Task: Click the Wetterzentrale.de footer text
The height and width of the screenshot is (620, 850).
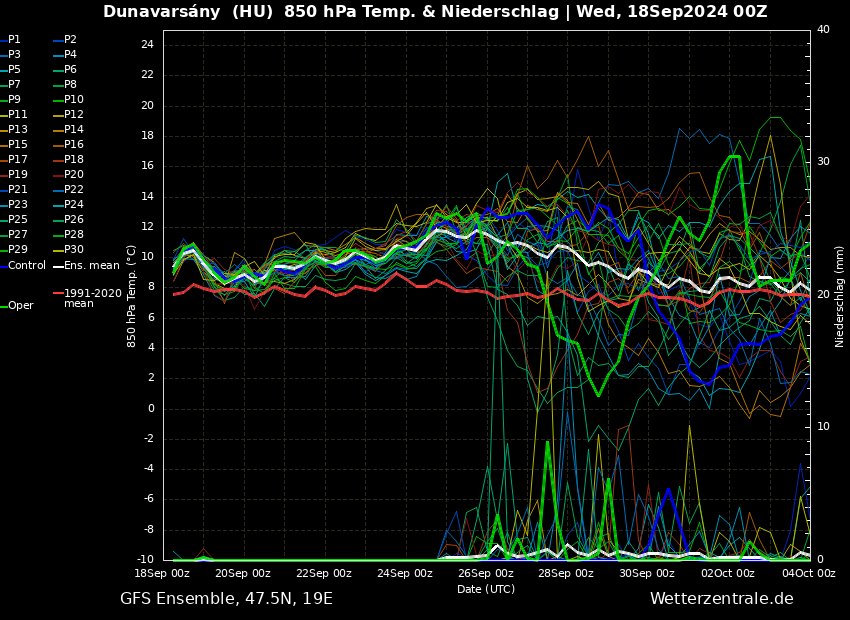Action: click(x=721, y=599)
